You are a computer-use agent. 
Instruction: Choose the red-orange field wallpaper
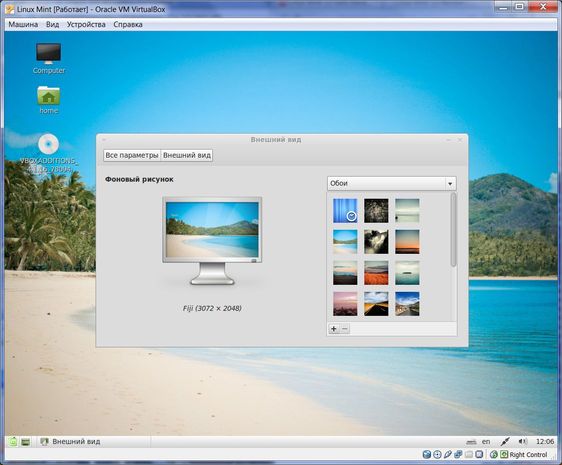click(x=376, y=273)
